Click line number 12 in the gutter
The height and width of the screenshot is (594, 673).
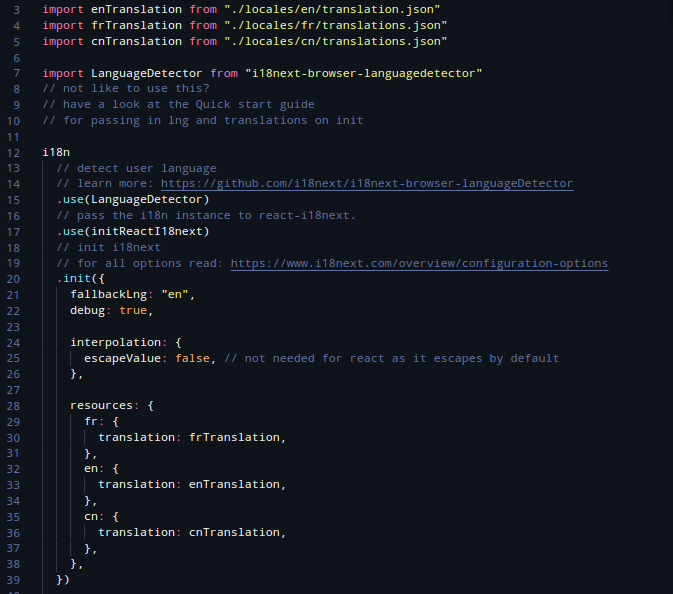pyautogui.click(x=13, y=153)
